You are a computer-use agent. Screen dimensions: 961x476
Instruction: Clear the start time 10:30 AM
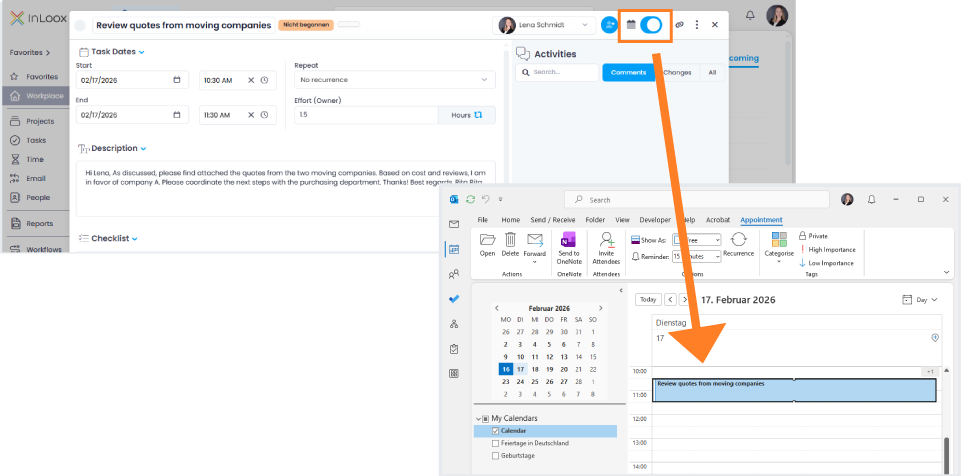pyautogui.click(x=251, y=80)
